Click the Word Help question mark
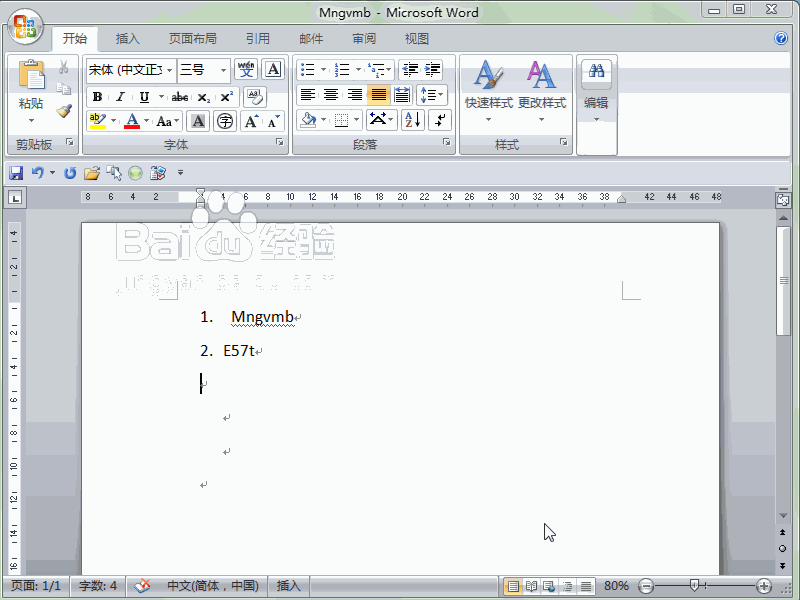The width and height of the screenshot is (800, 600). [781, 38]
